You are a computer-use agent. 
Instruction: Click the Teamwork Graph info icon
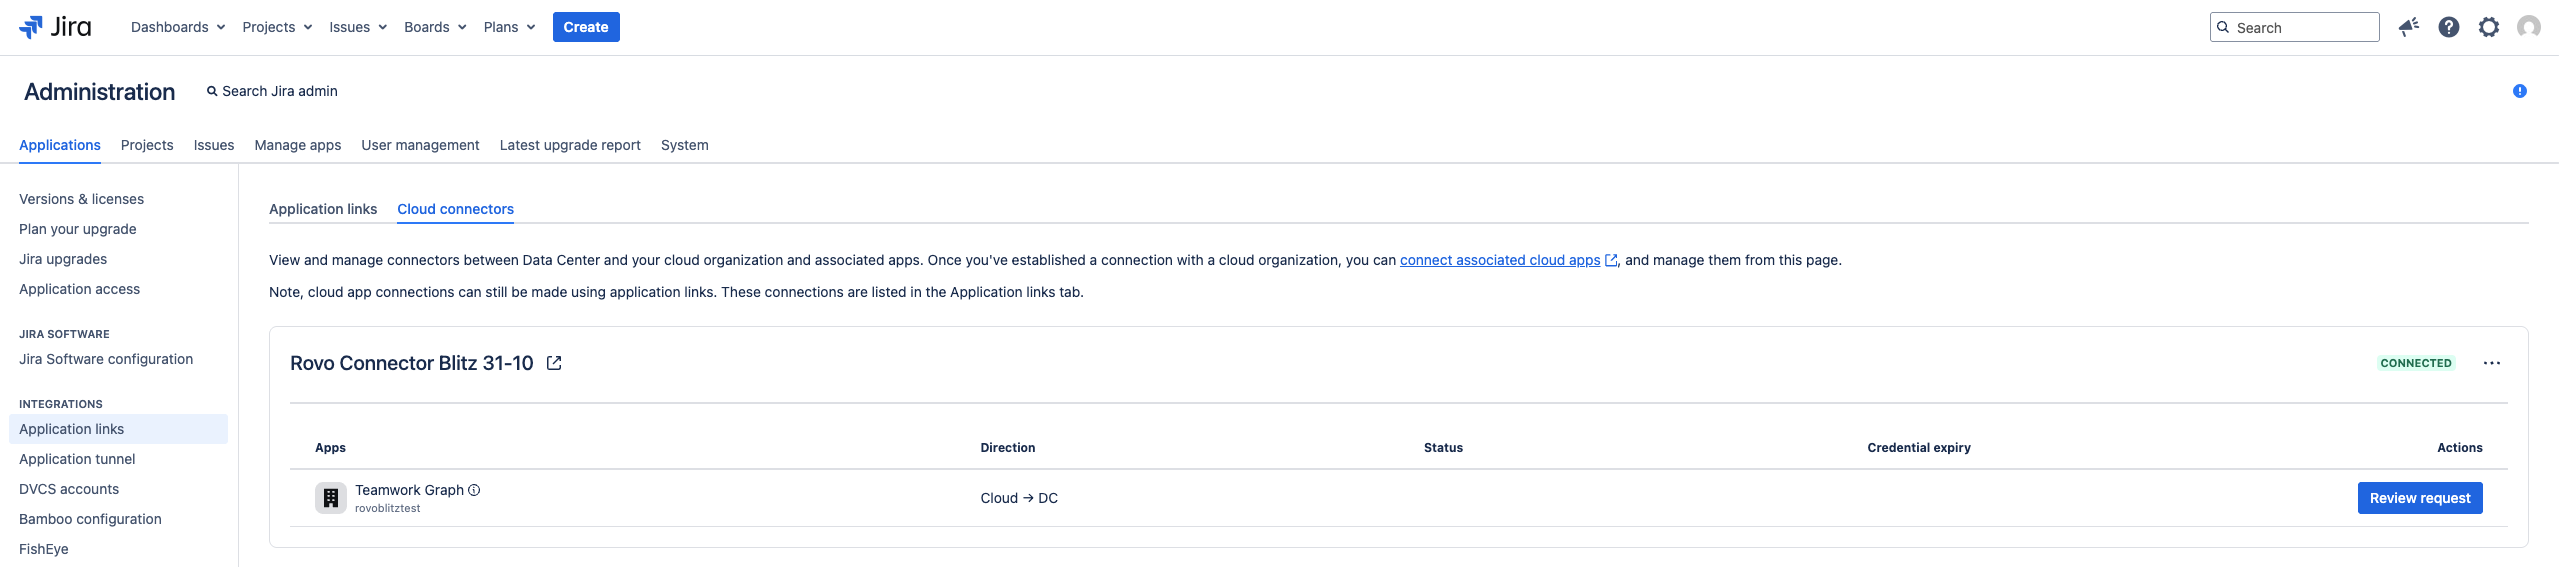coord(474,490)
